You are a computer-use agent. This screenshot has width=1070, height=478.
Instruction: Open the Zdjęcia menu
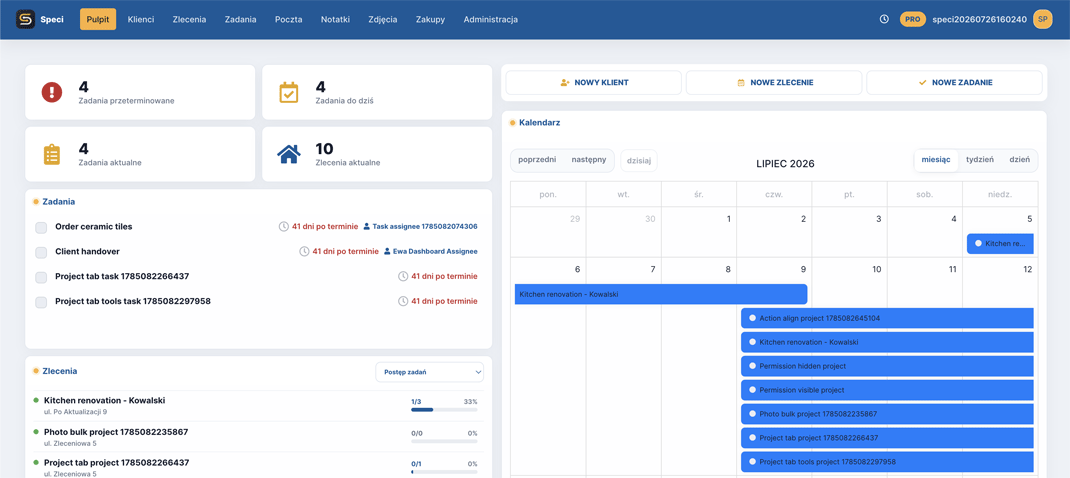382,19
